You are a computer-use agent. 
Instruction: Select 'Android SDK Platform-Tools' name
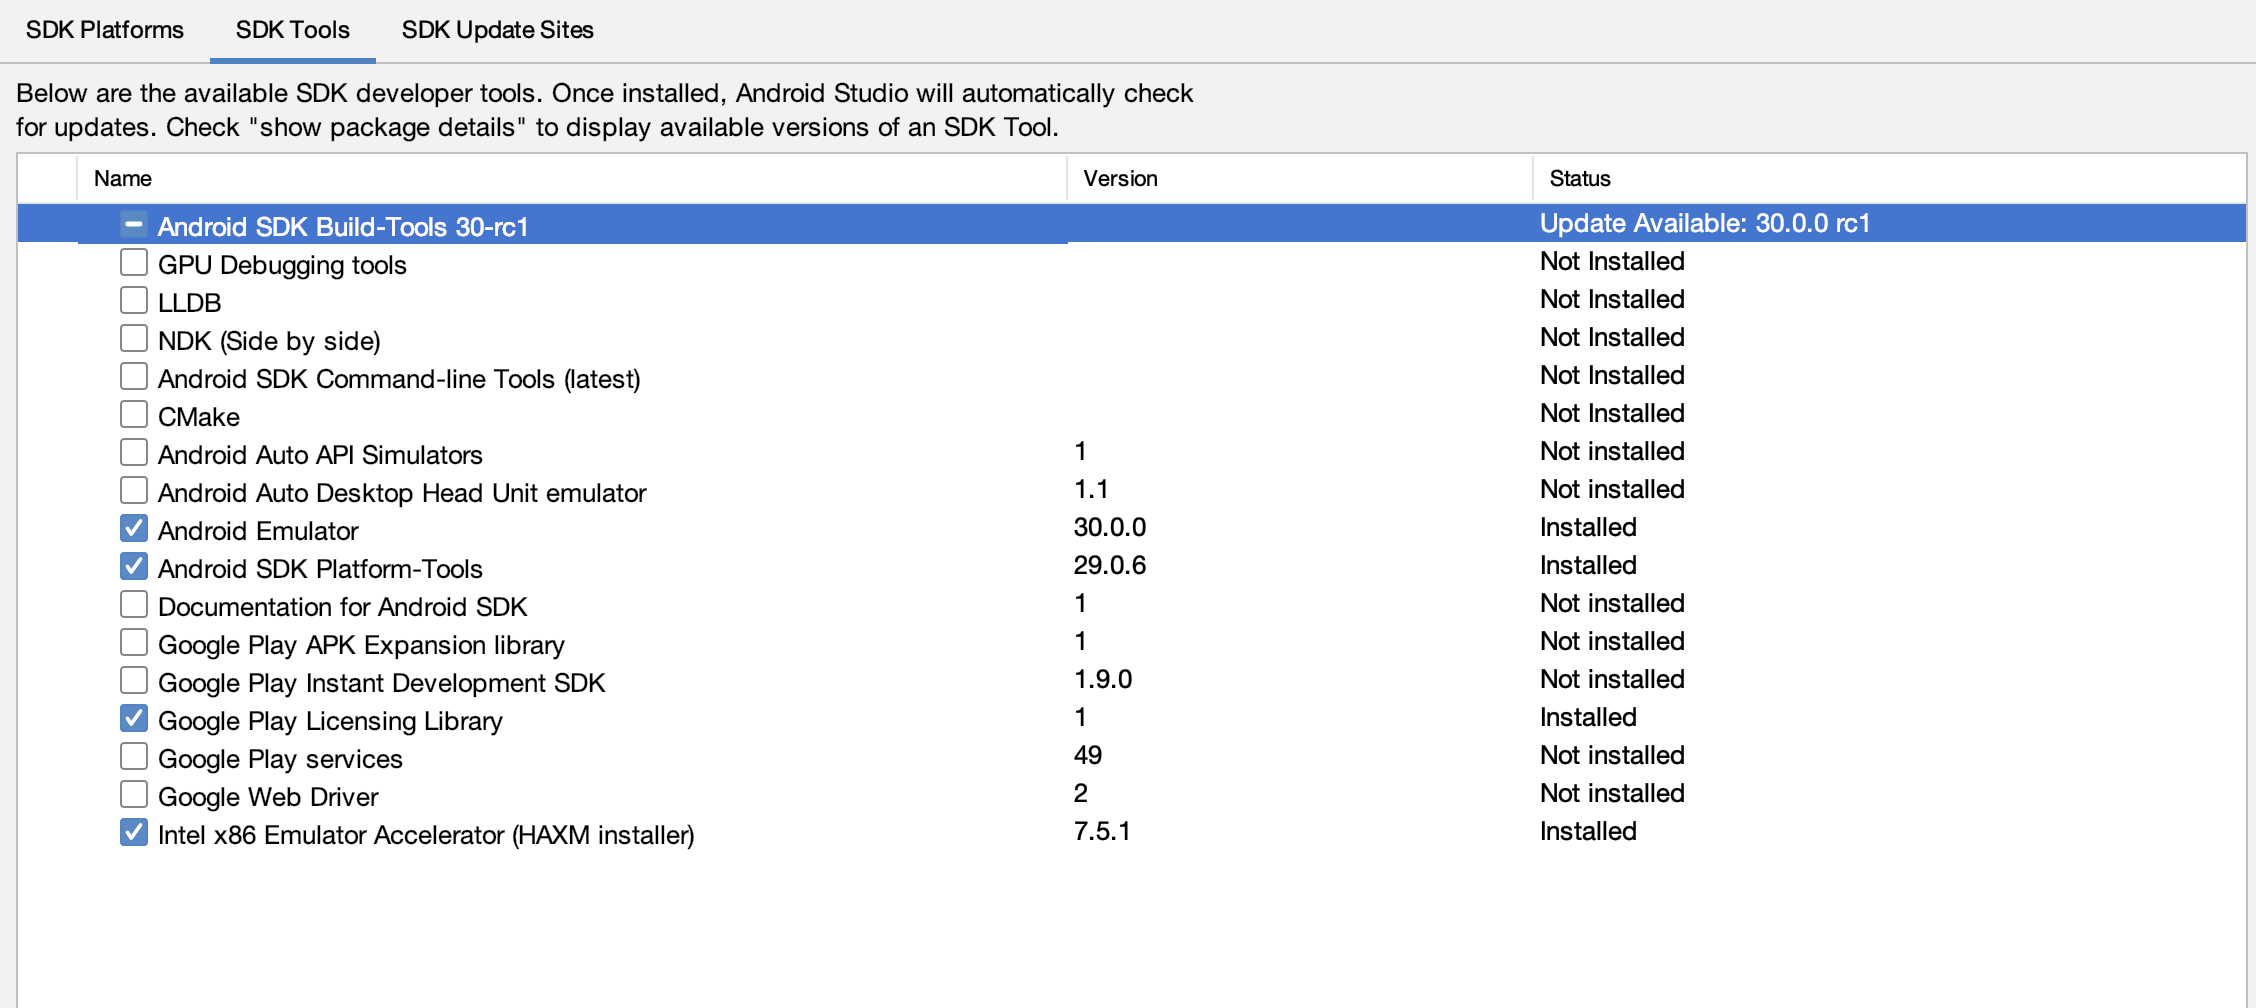click(320, 569)
